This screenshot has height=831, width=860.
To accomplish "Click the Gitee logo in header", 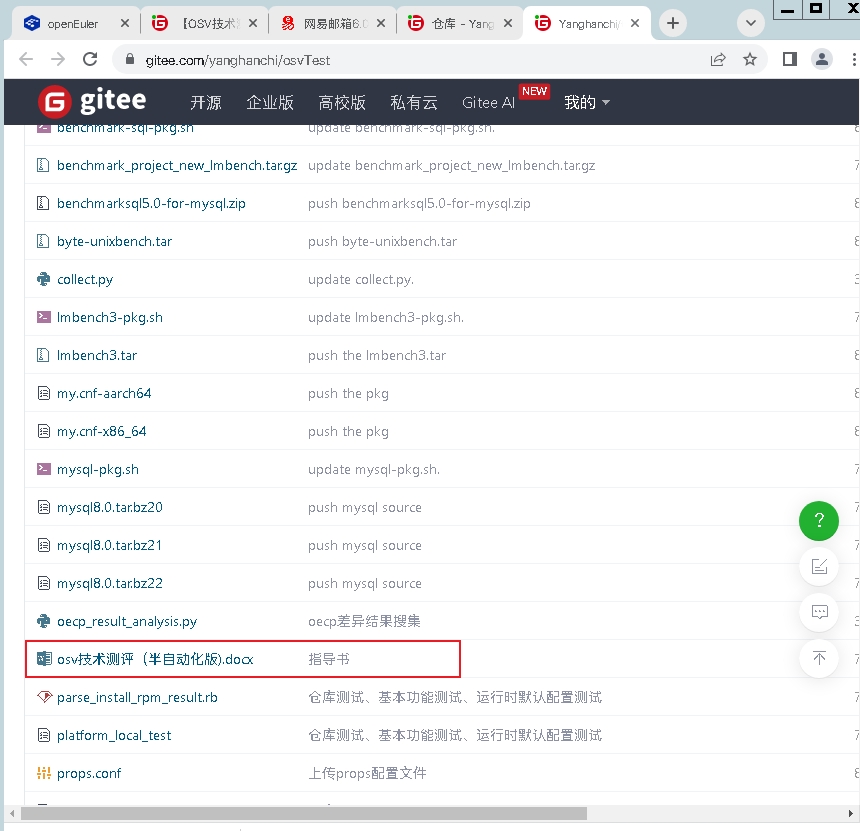I will (92, 101).
